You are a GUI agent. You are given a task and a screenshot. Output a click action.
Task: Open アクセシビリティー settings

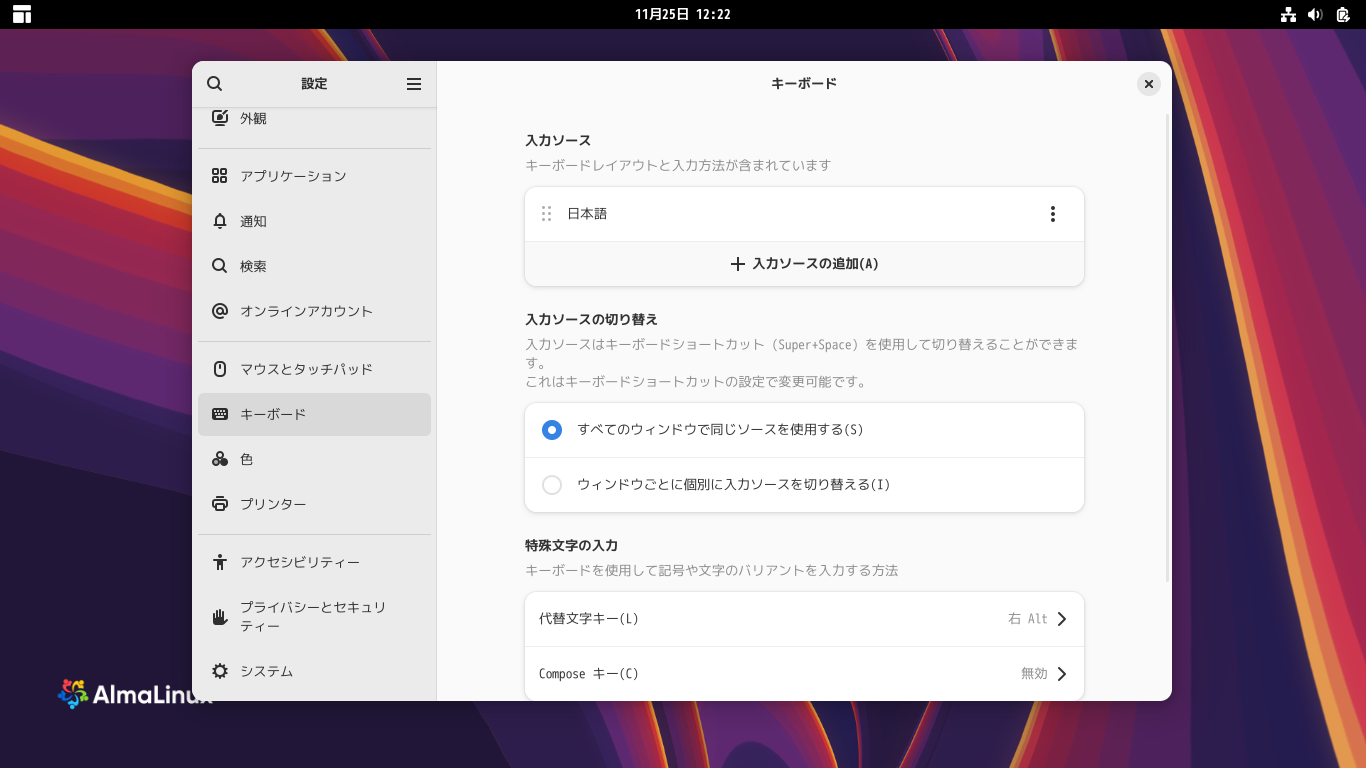point(314,562)
